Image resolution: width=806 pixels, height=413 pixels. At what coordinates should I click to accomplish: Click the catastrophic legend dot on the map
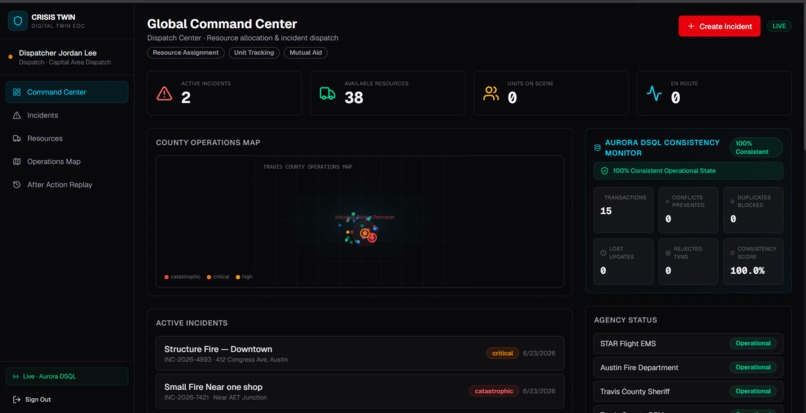click(167, 277)
